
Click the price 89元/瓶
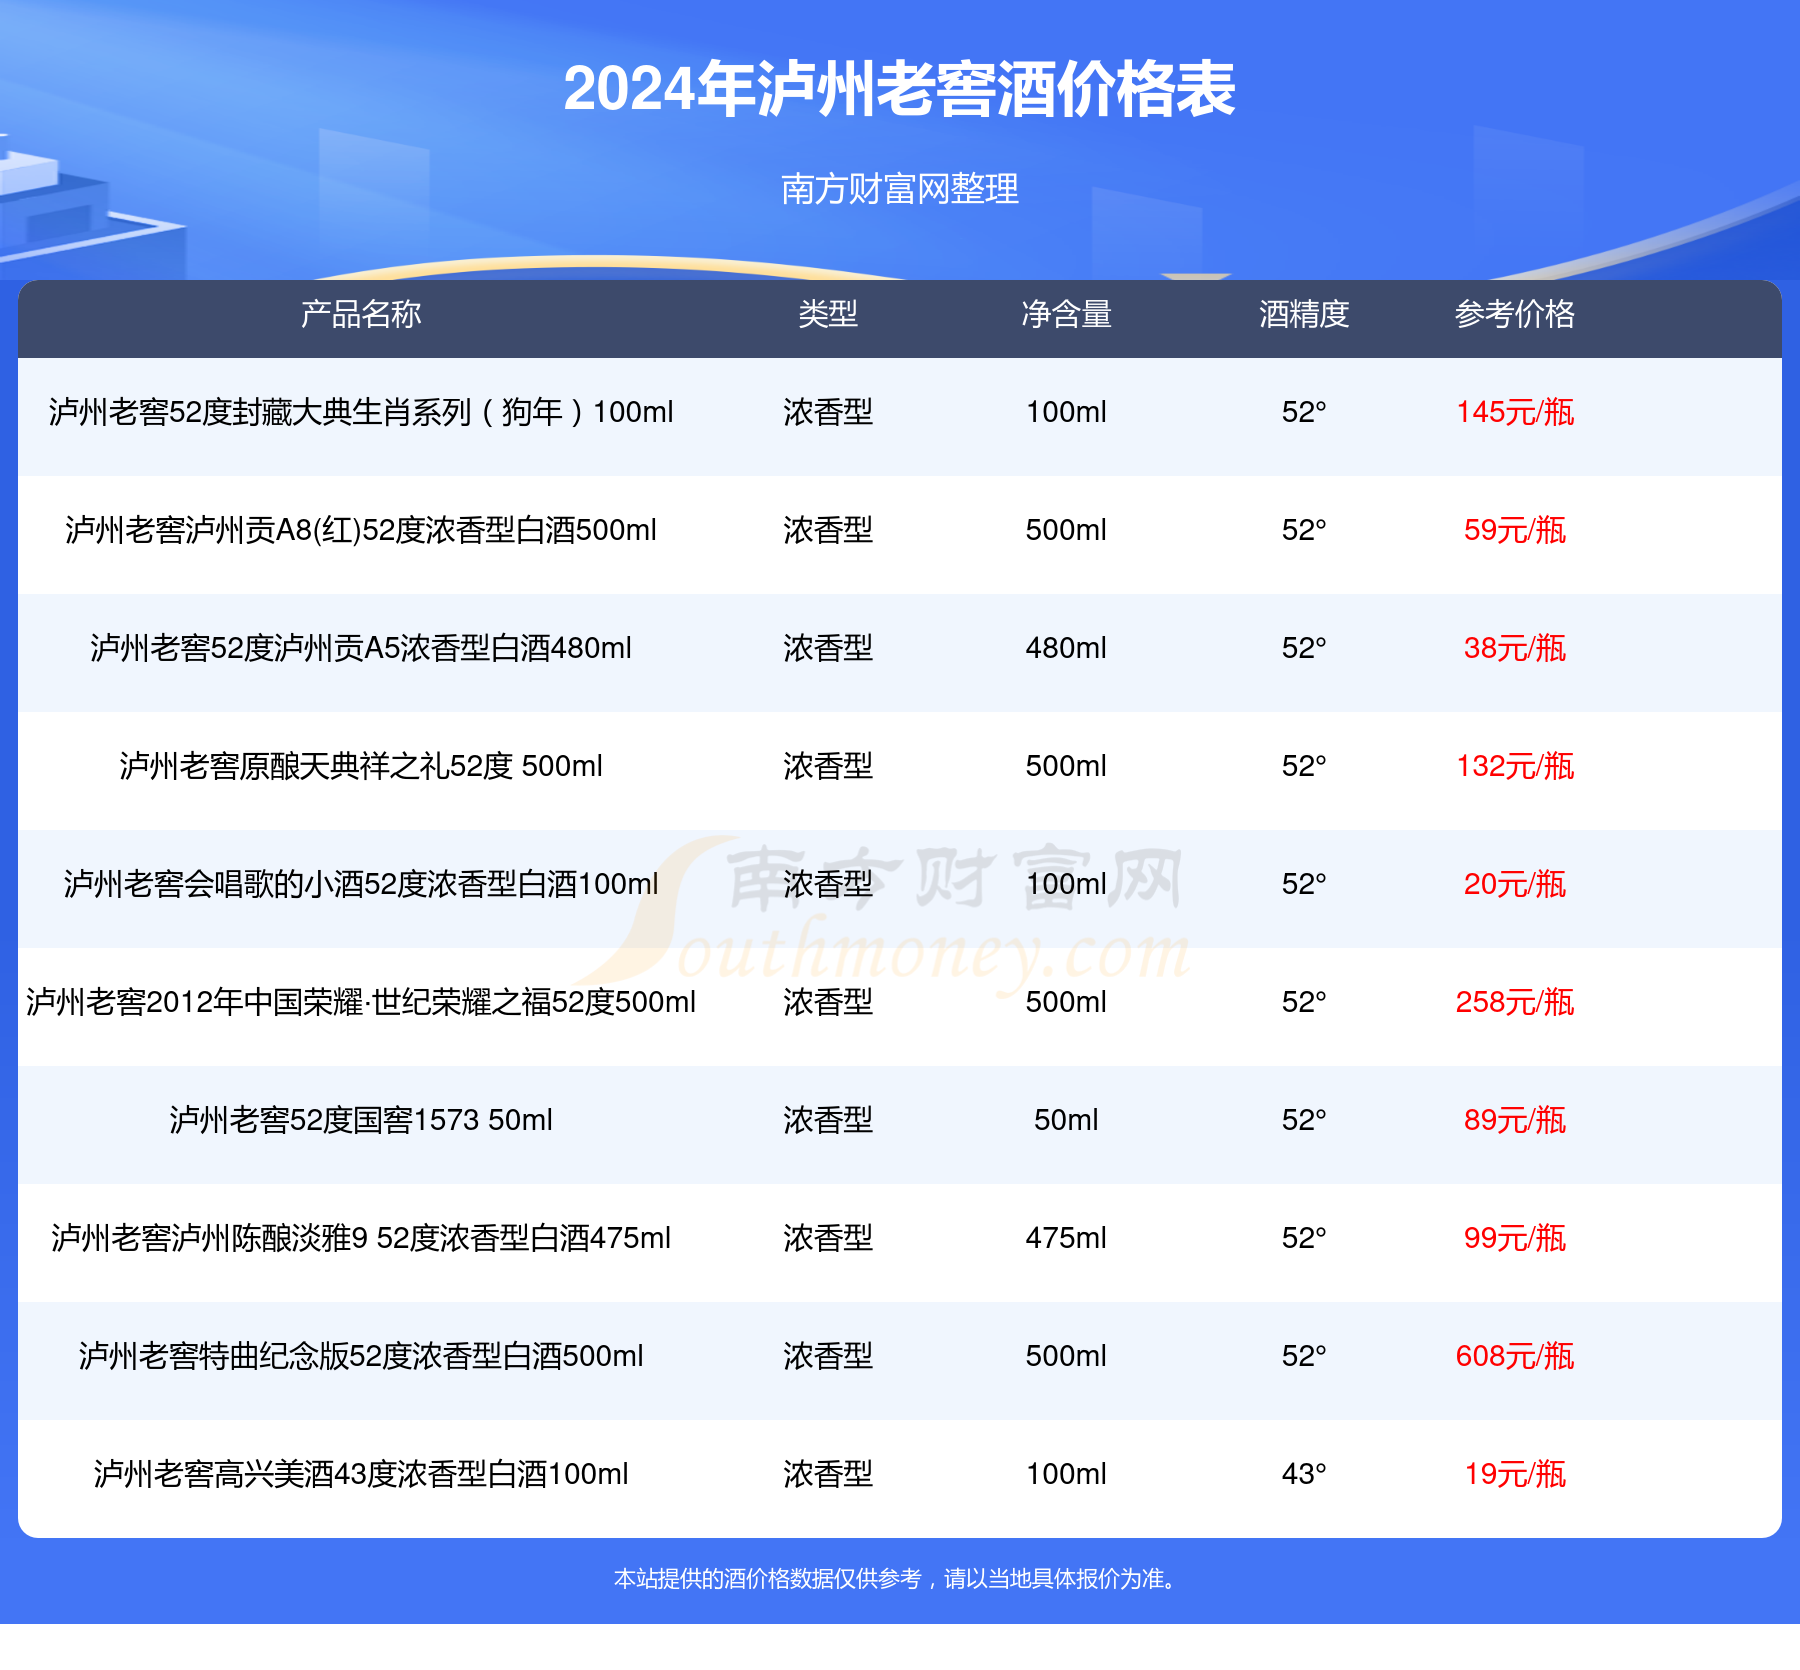point(1515,1120)
